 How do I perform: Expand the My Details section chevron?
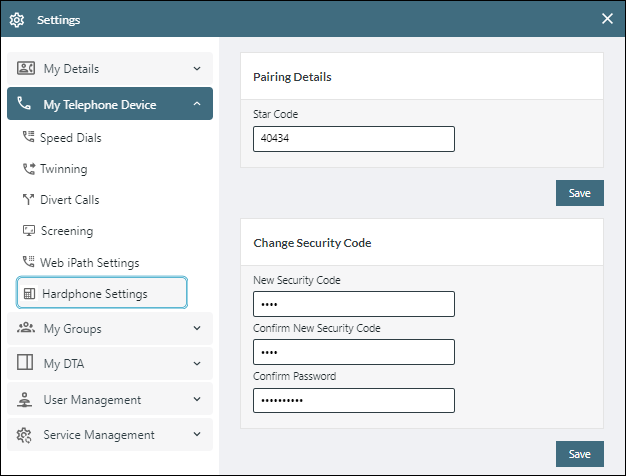197,69
